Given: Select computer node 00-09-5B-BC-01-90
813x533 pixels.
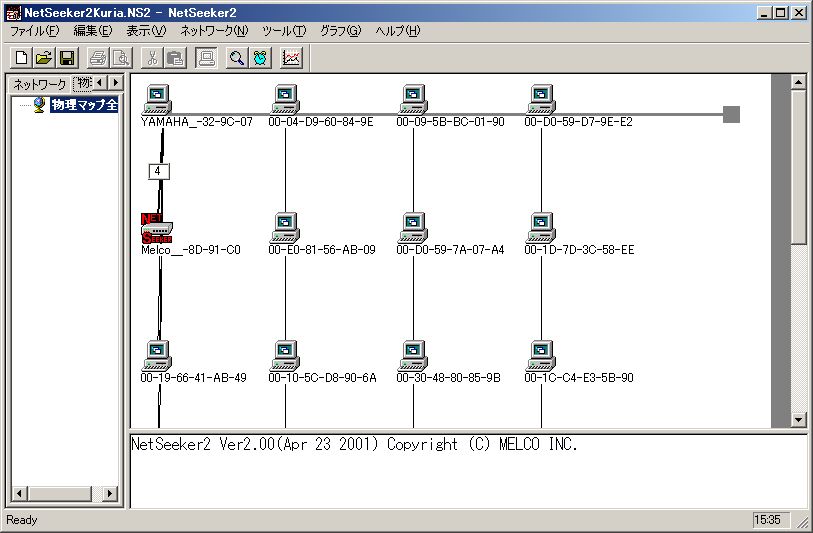Looking at the screenshot, I should [413, 100].
